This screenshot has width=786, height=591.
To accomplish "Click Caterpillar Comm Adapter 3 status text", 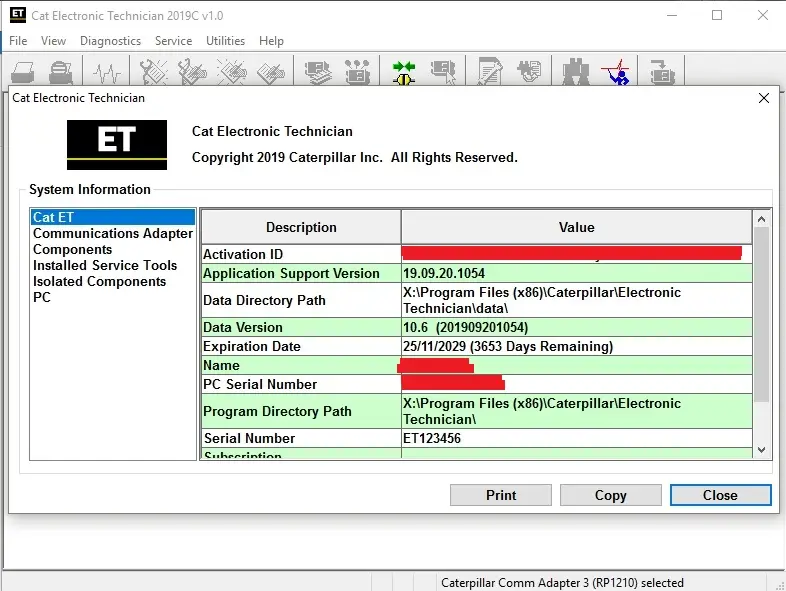I will [562, 582].
